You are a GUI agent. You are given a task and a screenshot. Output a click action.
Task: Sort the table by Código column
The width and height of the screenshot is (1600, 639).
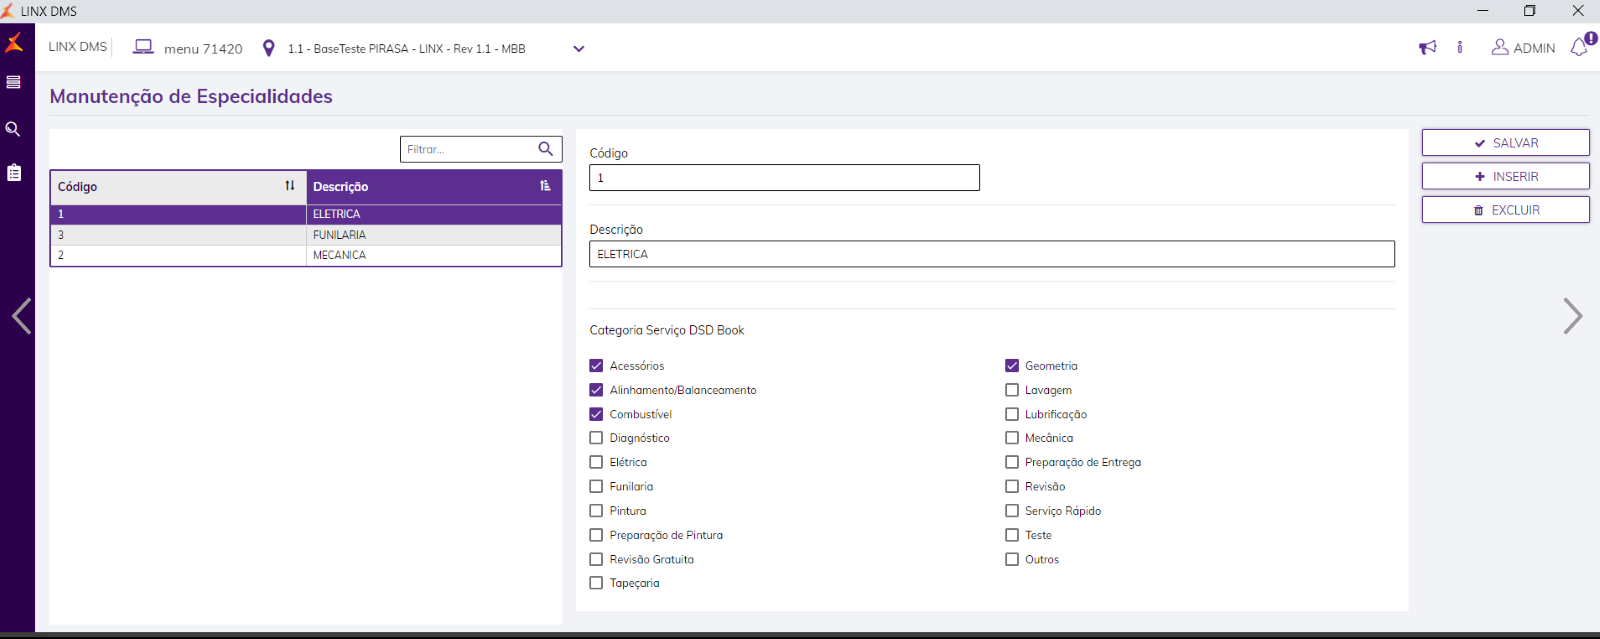pos(289,186)
